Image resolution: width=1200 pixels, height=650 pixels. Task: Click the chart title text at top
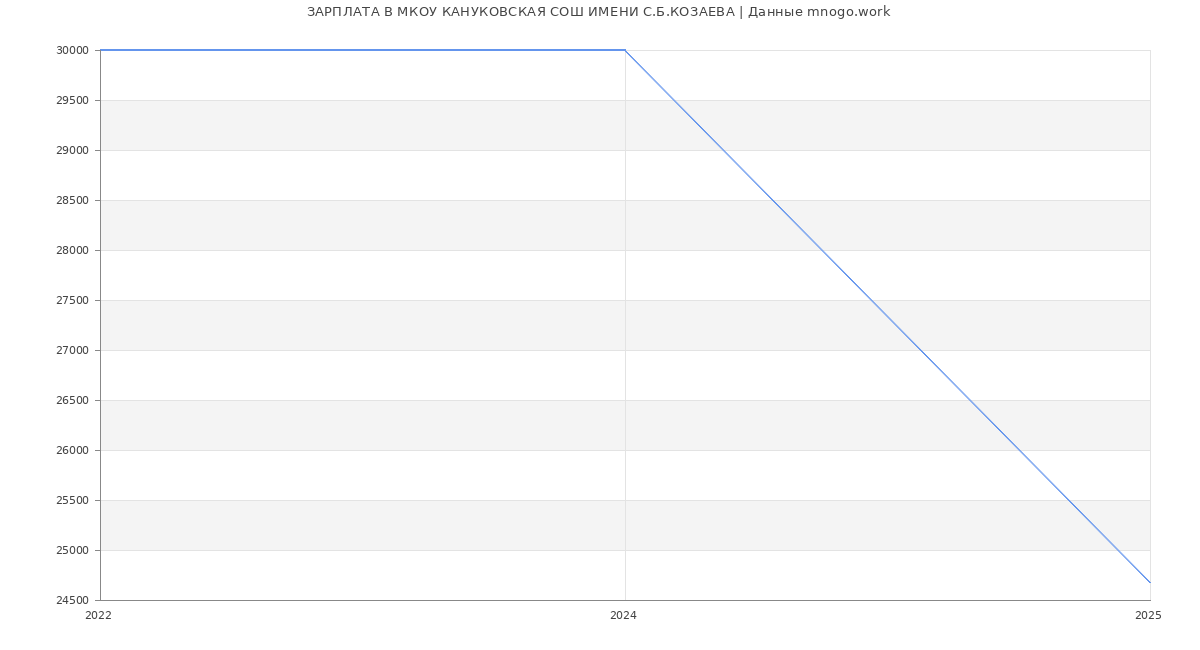click(x=598, y=12)
